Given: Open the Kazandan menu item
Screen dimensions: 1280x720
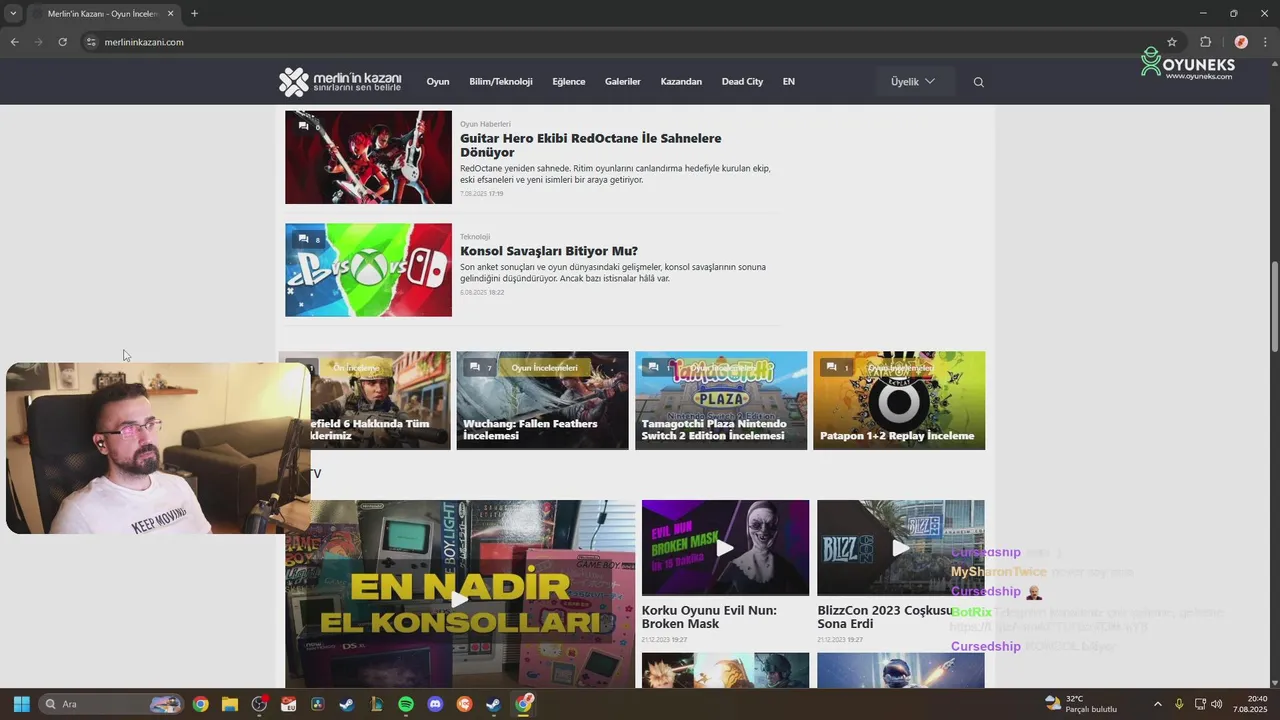Looking at the screenshot, I should tap(681, 82).
